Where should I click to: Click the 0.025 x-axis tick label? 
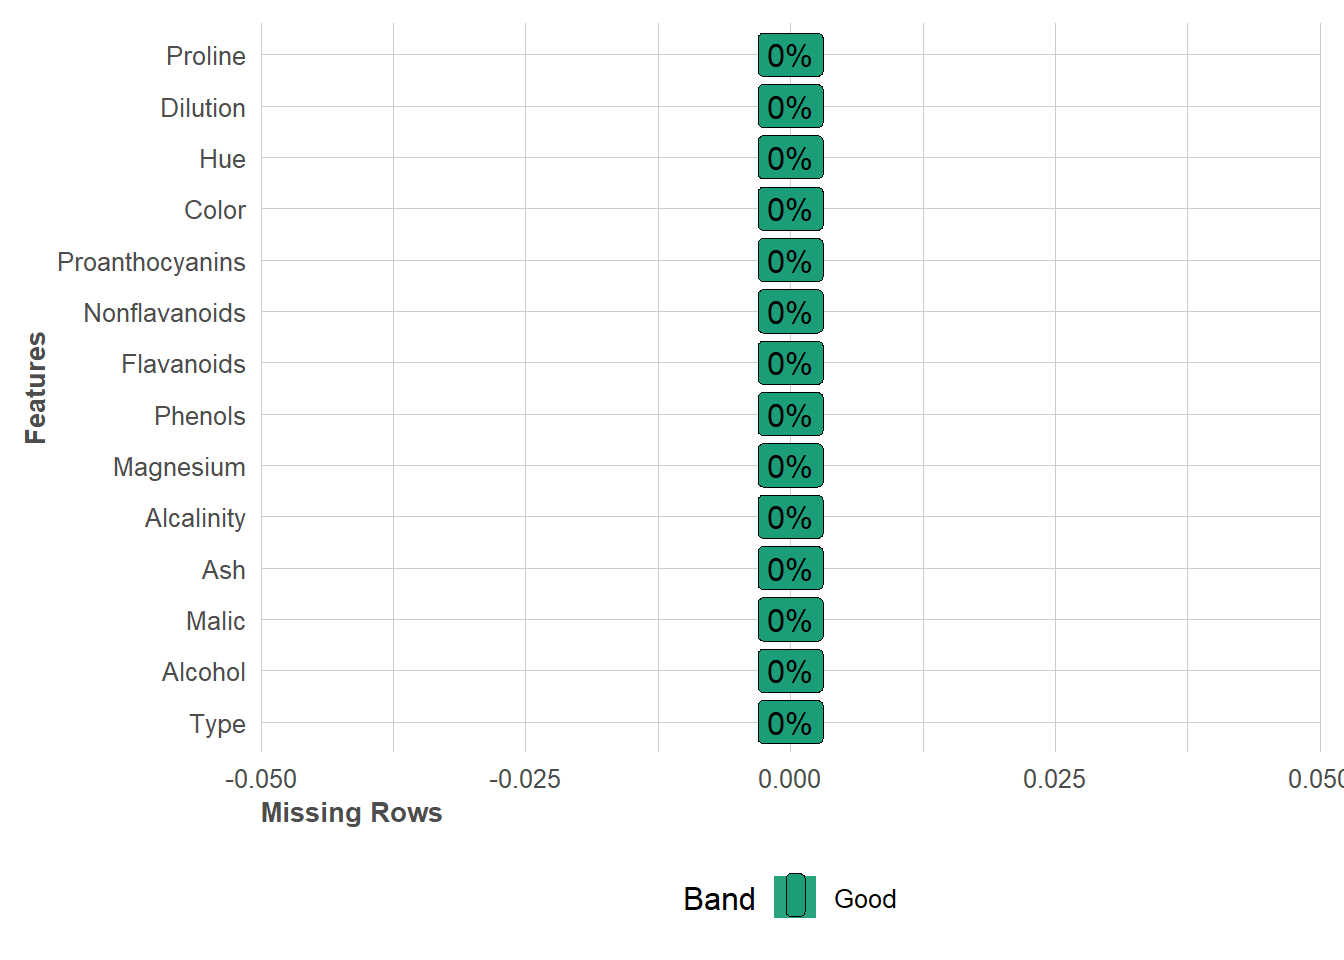pos(1054,779)
